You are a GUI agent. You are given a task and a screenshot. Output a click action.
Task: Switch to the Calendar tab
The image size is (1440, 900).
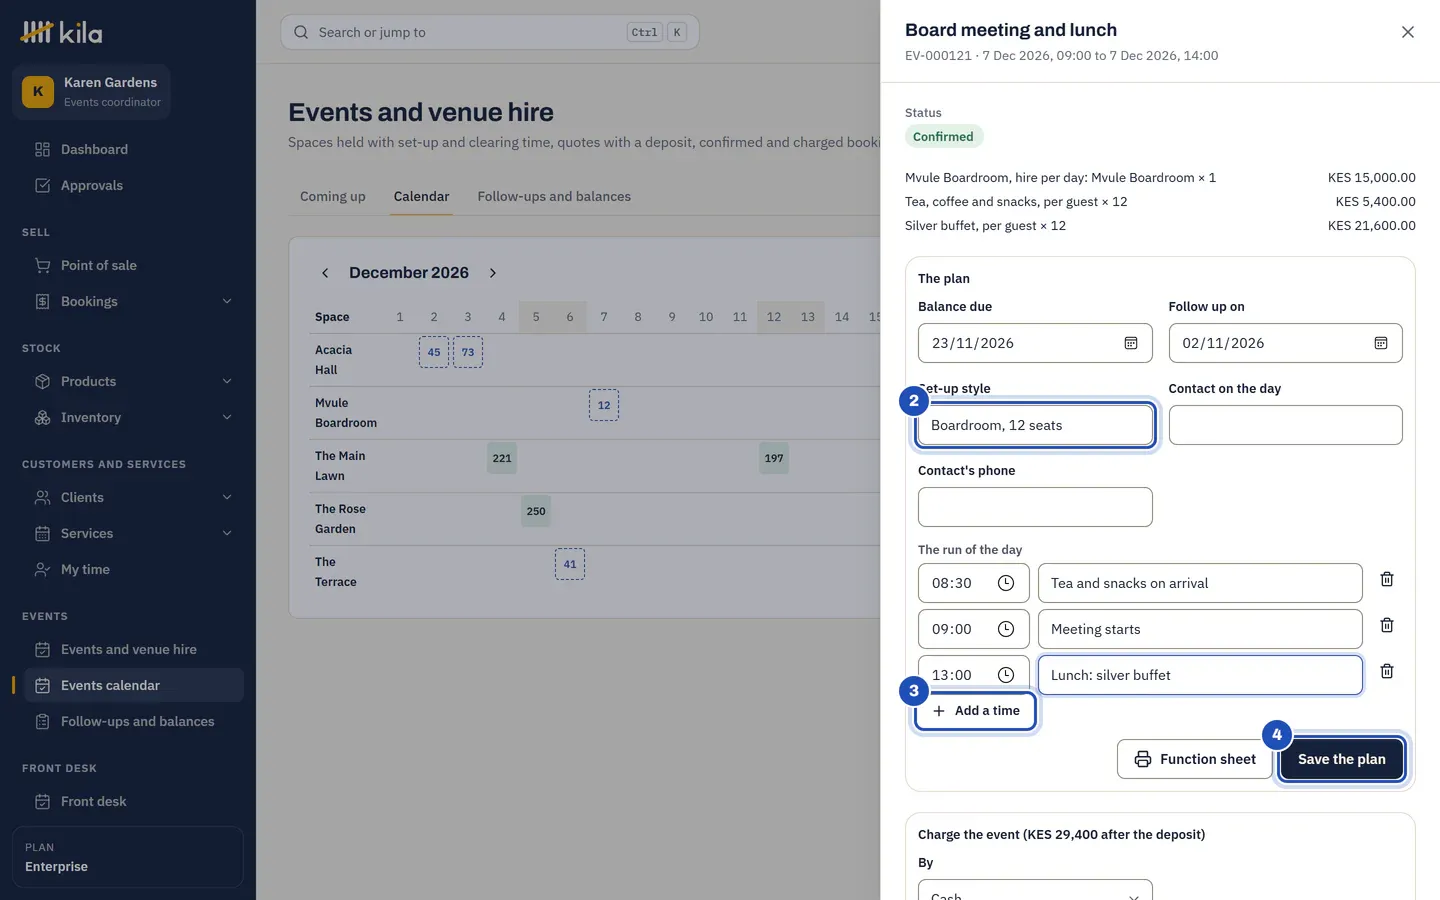click(x=421, y=196)
